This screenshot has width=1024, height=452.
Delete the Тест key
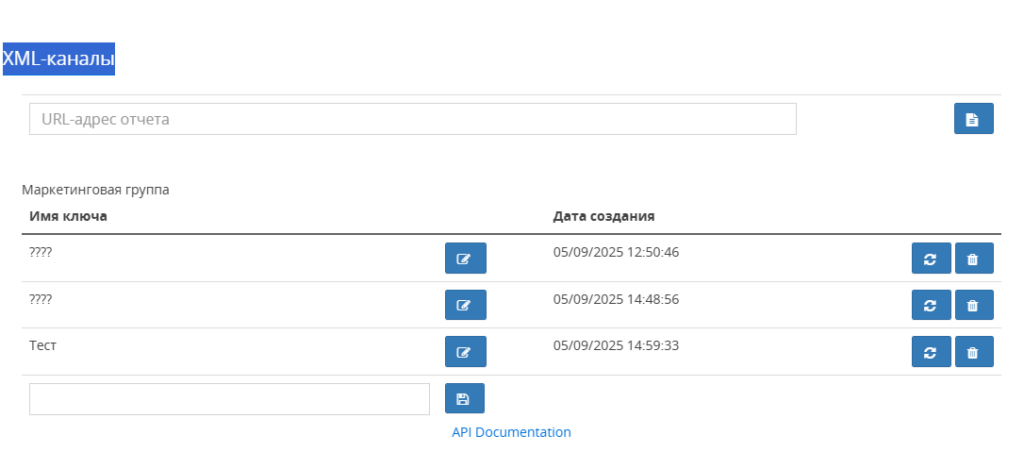point(974,351)
